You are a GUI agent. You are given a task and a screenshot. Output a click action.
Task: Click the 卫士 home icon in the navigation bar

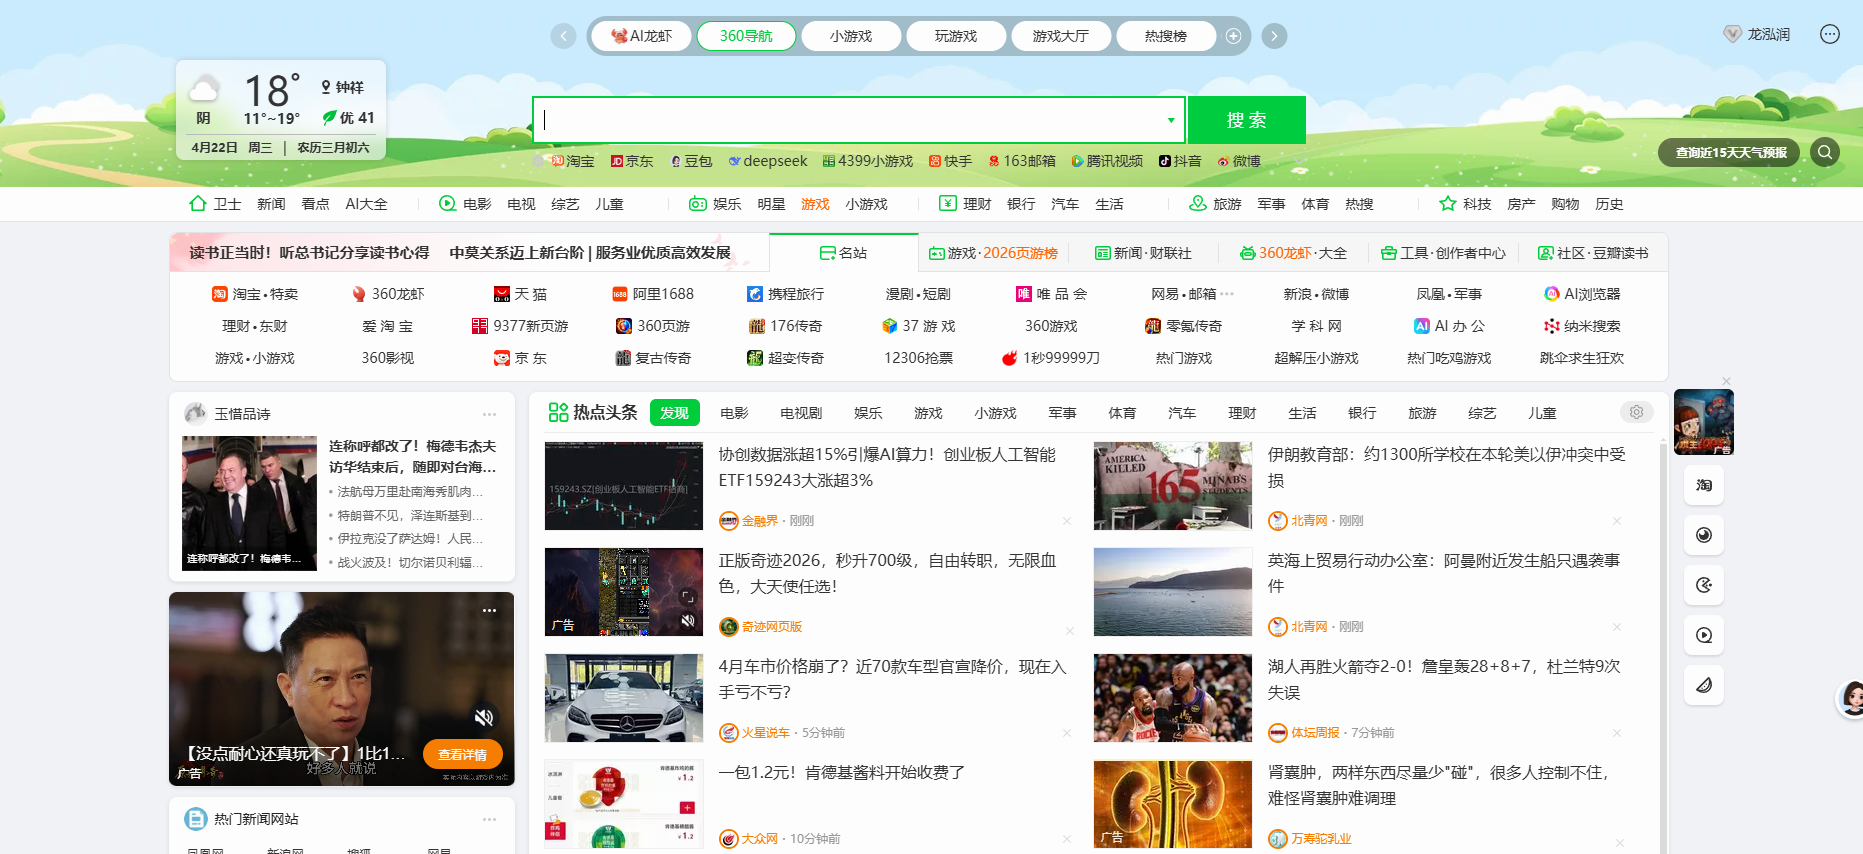pyautogui.click(x=198, y=204)
